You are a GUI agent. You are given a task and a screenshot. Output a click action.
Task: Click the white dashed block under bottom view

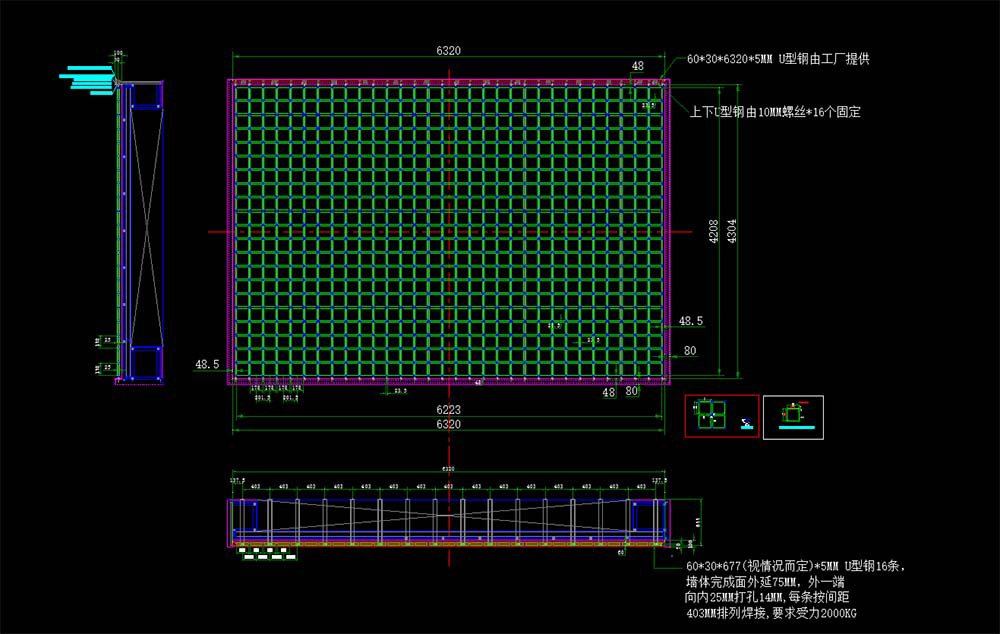(267, 552)
